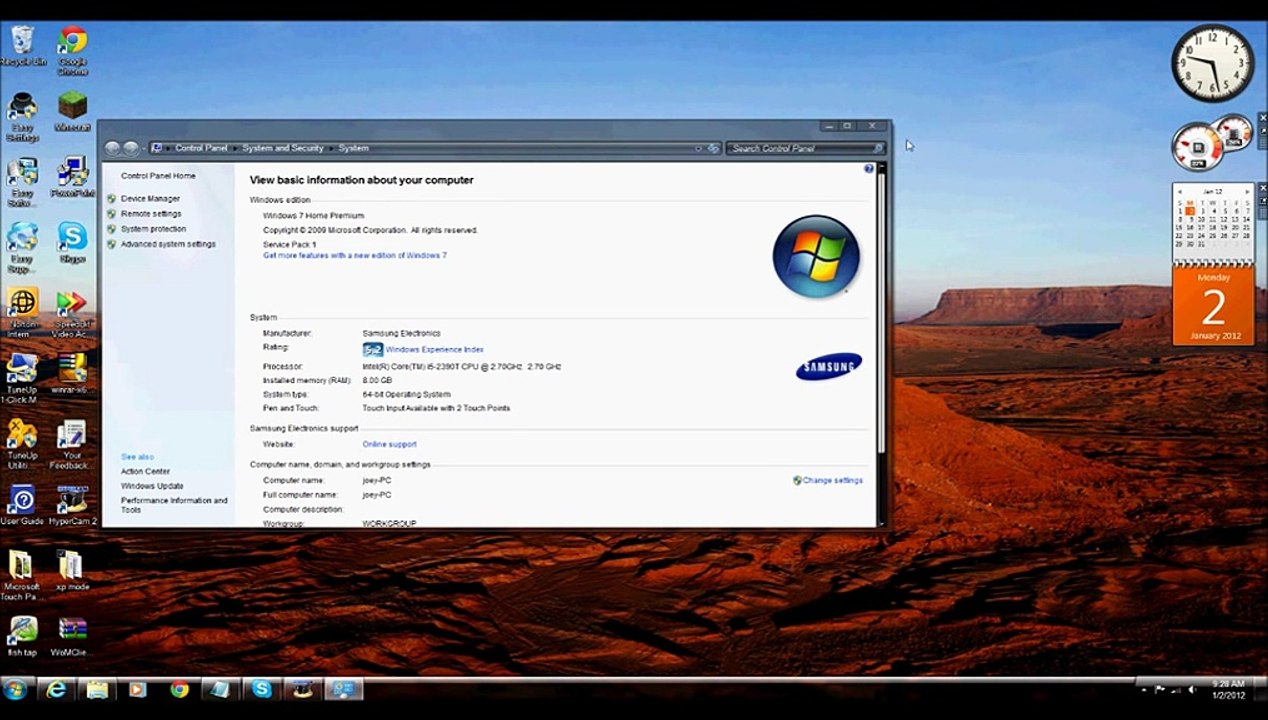Open the Easy Settings desktop shortcut
The height and width of the screenshot is (720, 1268).
[x=22, y=116]
